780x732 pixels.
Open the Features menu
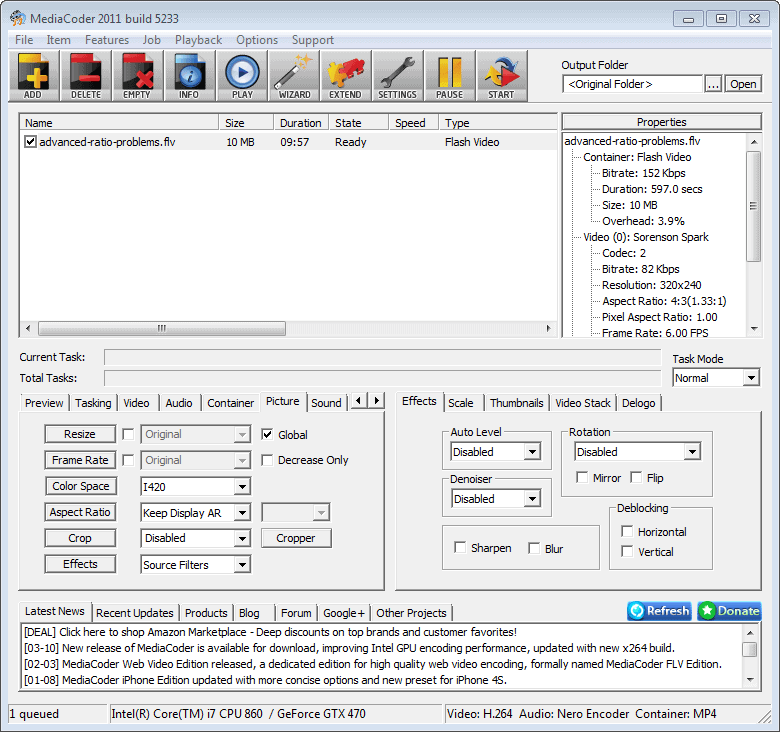point(107,40)
